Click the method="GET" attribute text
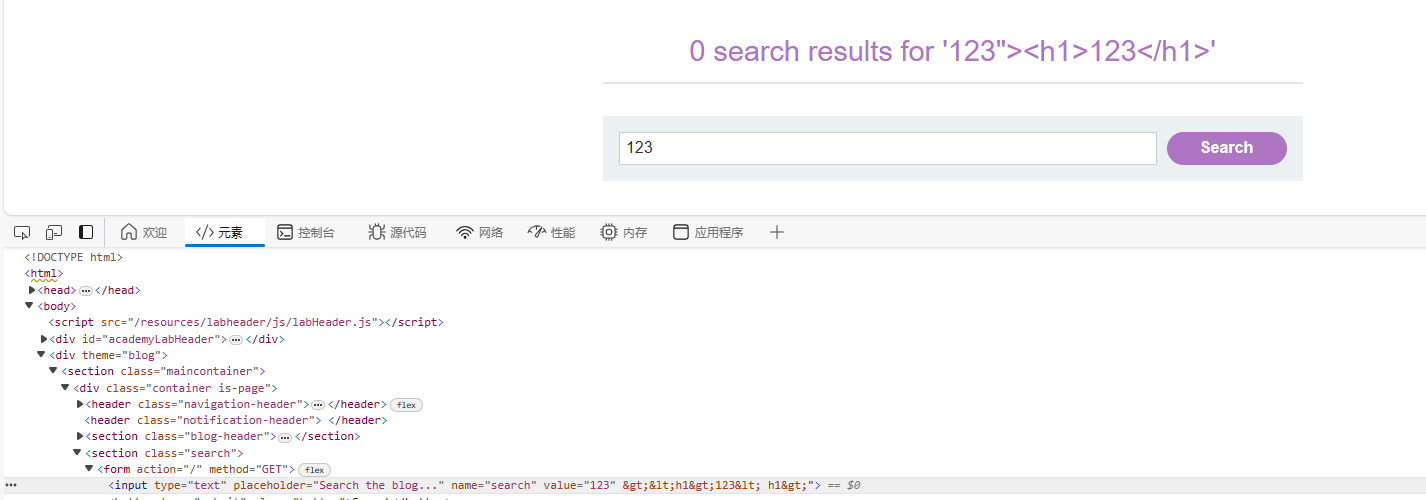1426x500 pixels. coord(251,469)
